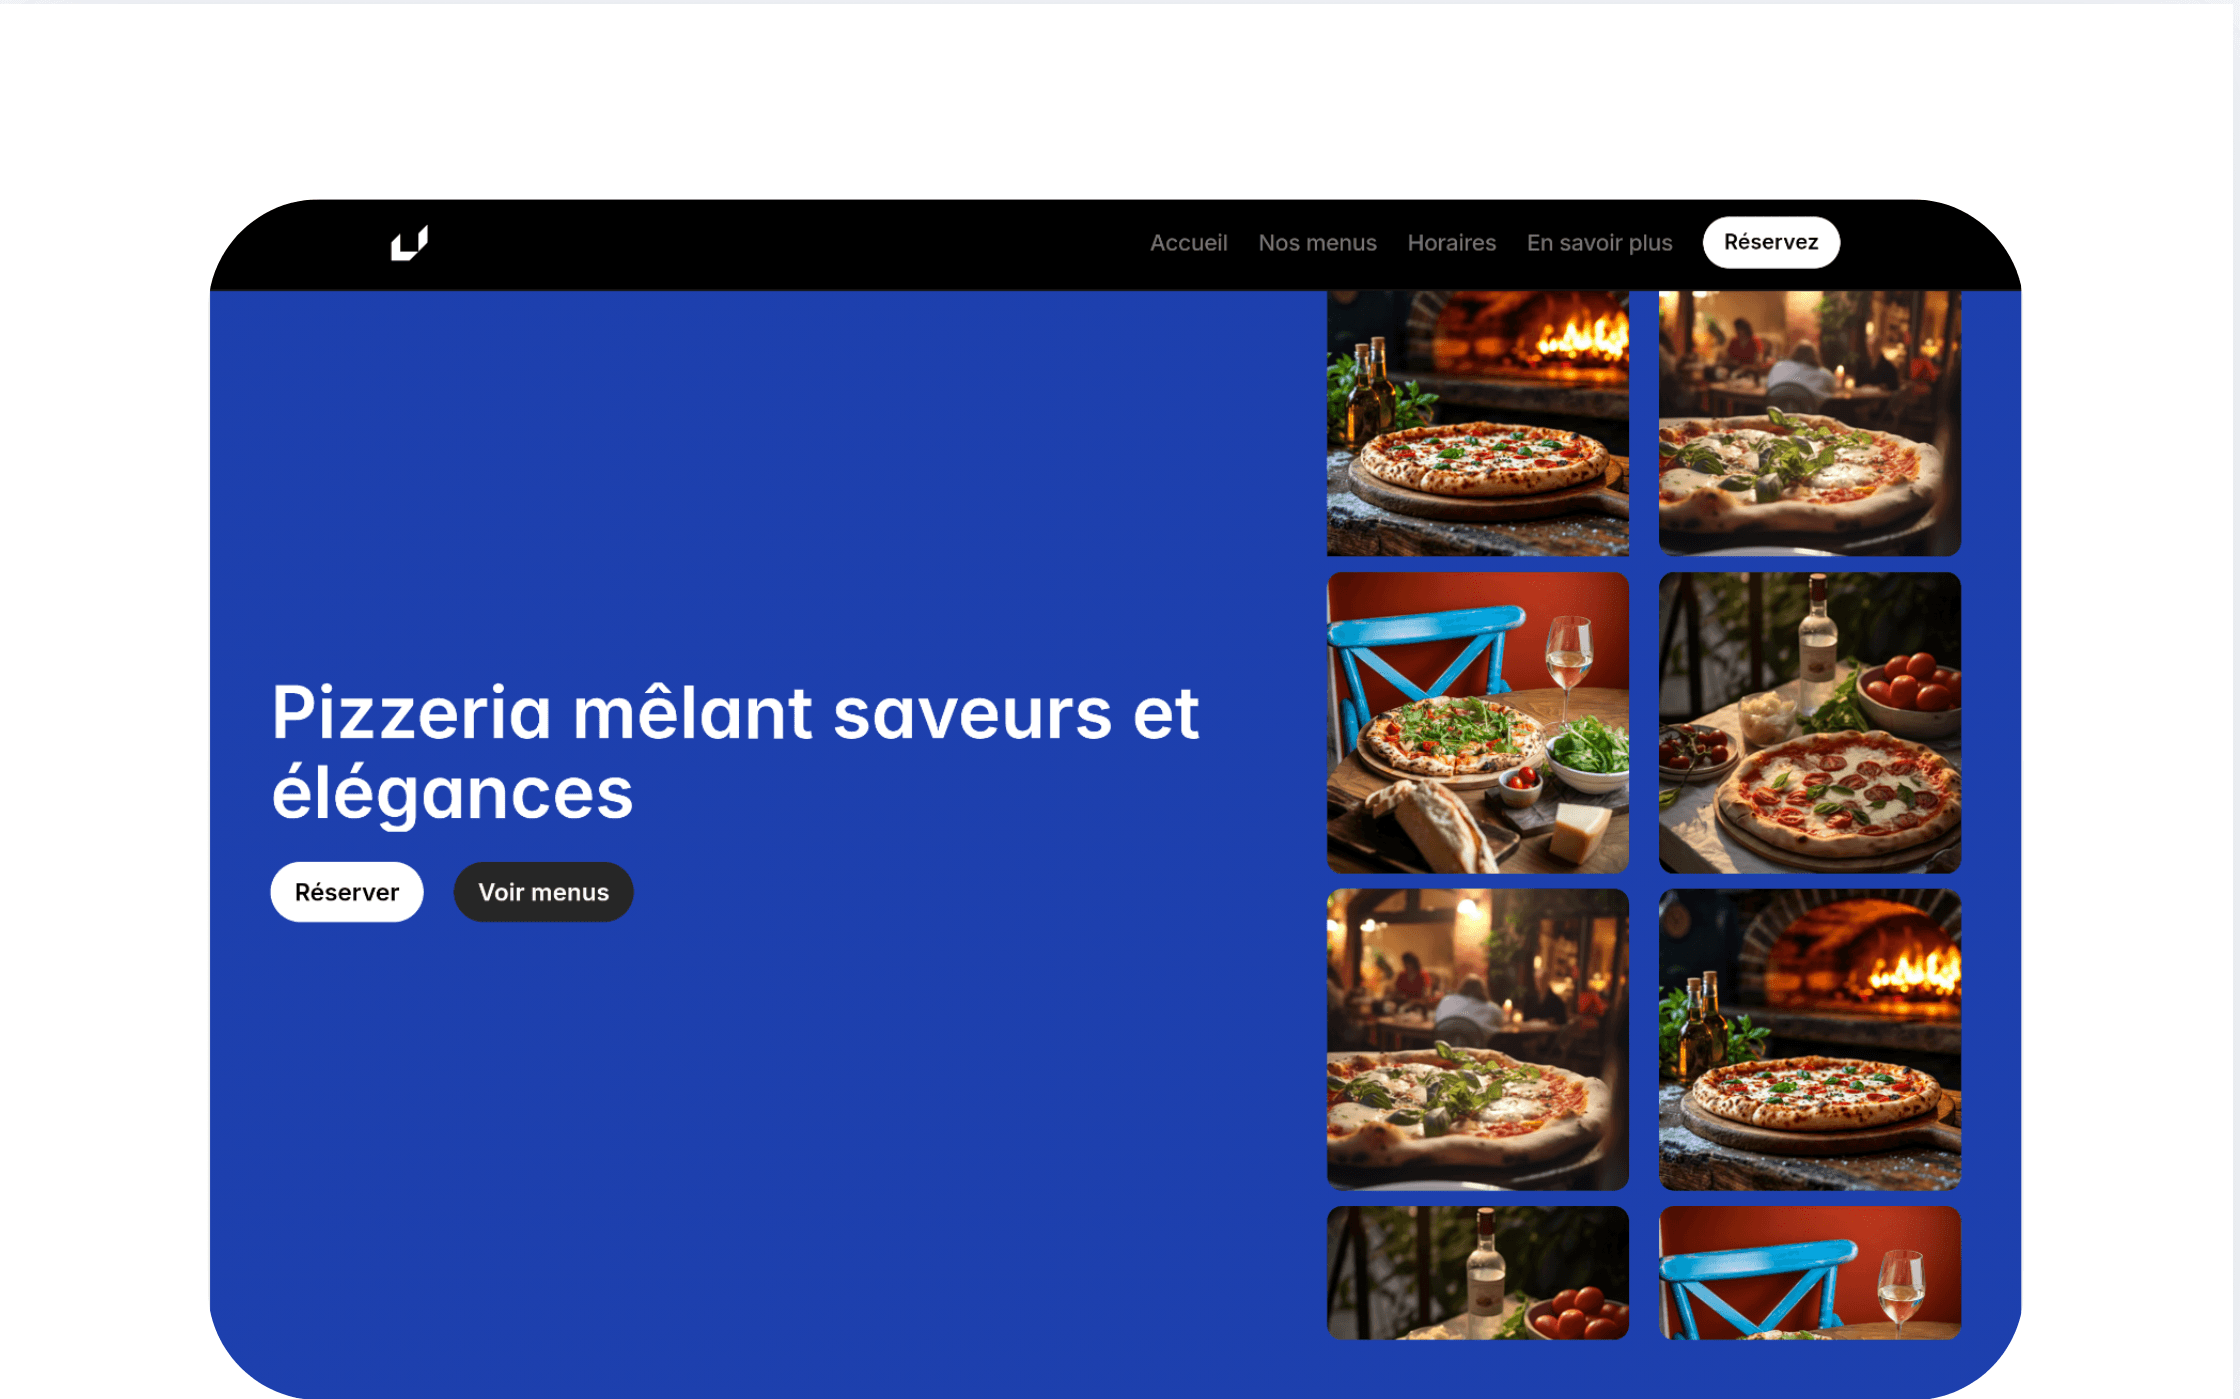2240x1399 pixels.
Task: Open top-left wood-fired oven pizza photo
Action: coord(1477,423)
